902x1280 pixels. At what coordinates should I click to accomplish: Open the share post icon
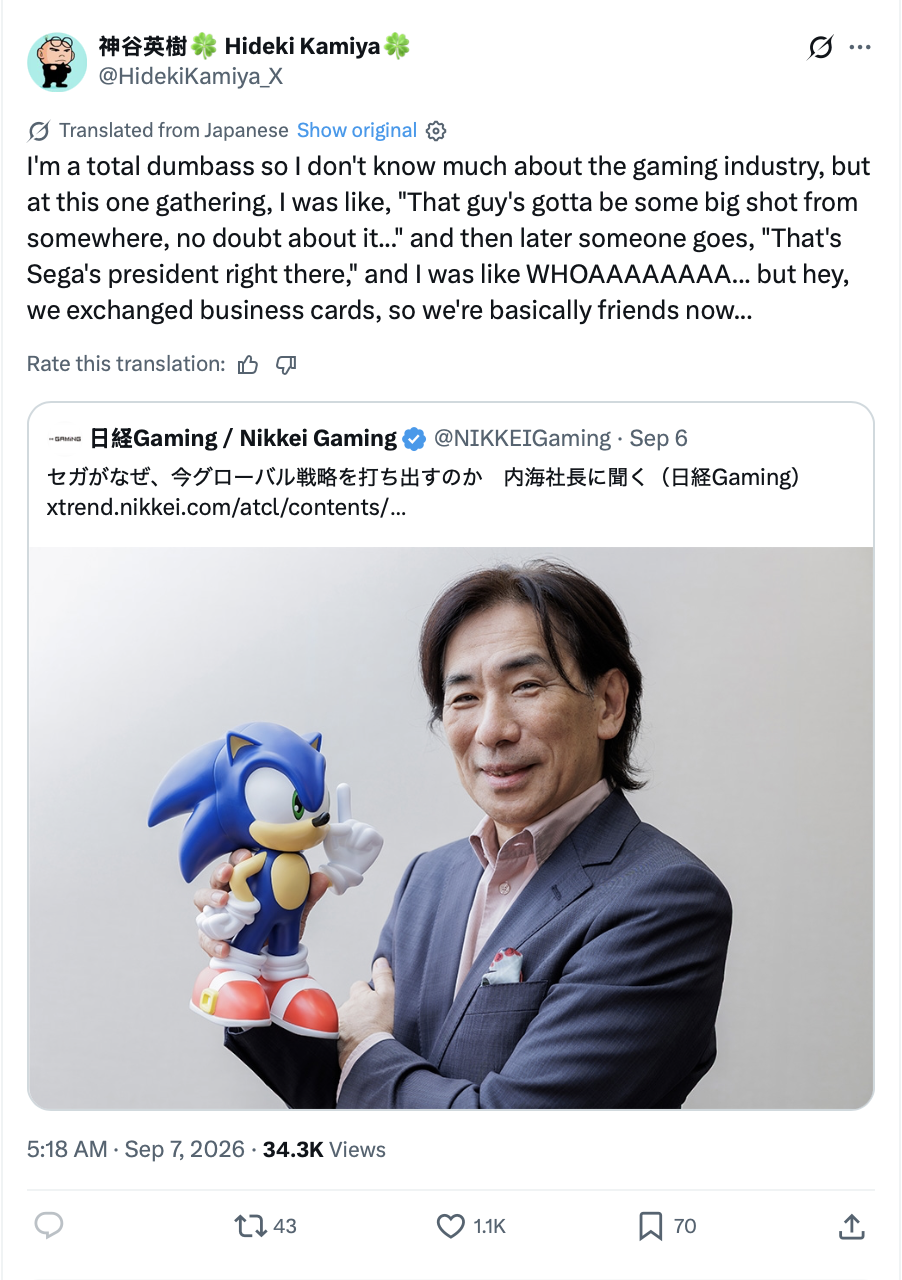[x=851, y=1226]
